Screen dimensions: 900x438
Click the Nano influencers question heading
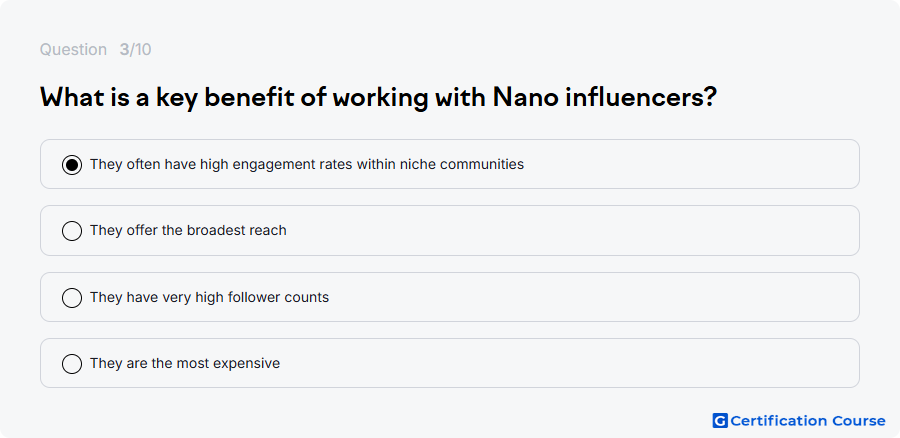click(379, 98)
